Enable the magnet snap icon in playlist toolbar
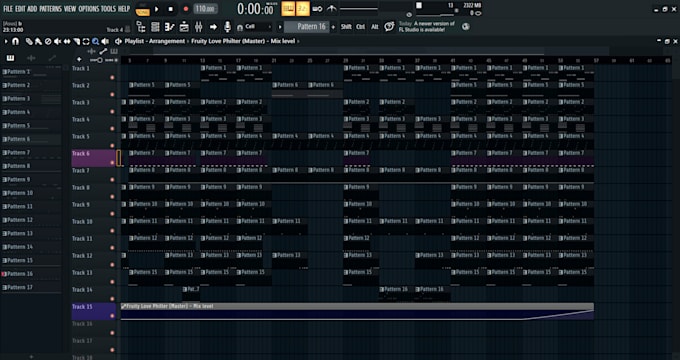 16,41
